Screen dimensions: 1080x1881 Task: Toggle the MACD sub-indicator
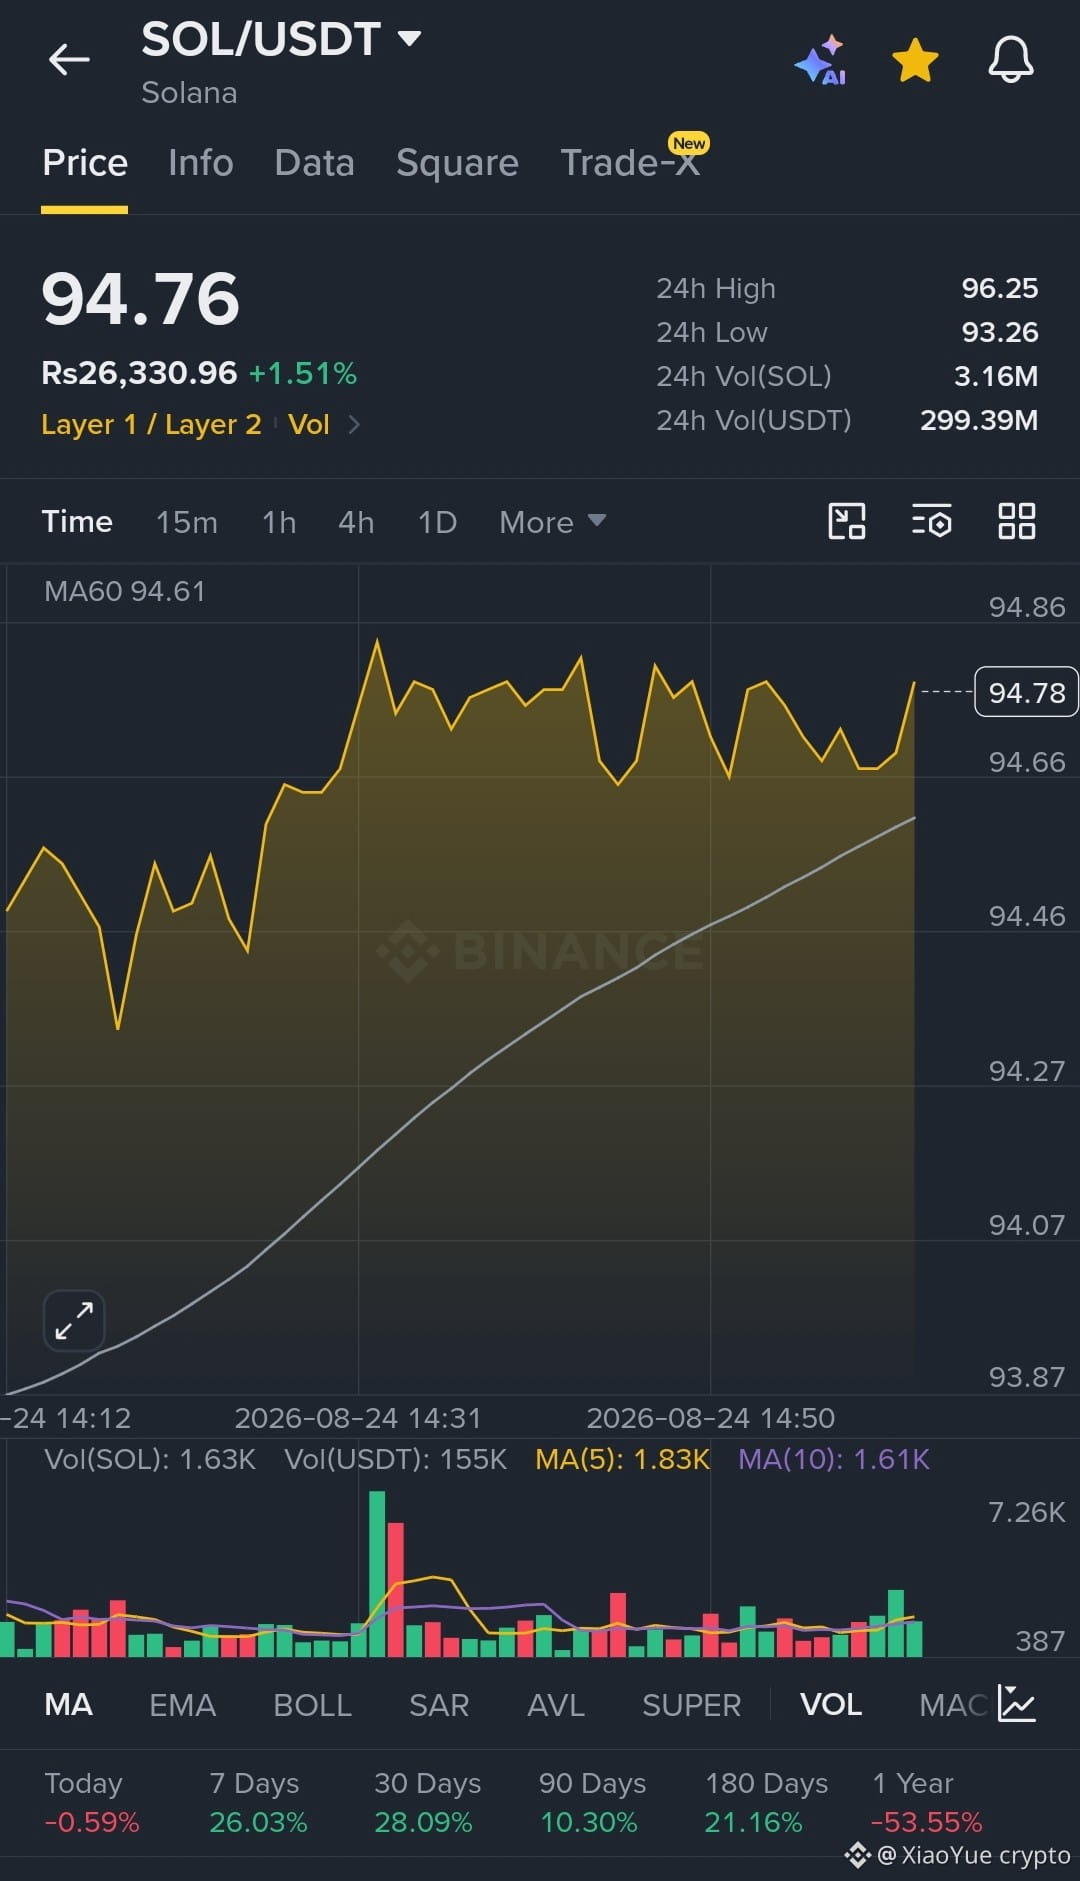954,1705
